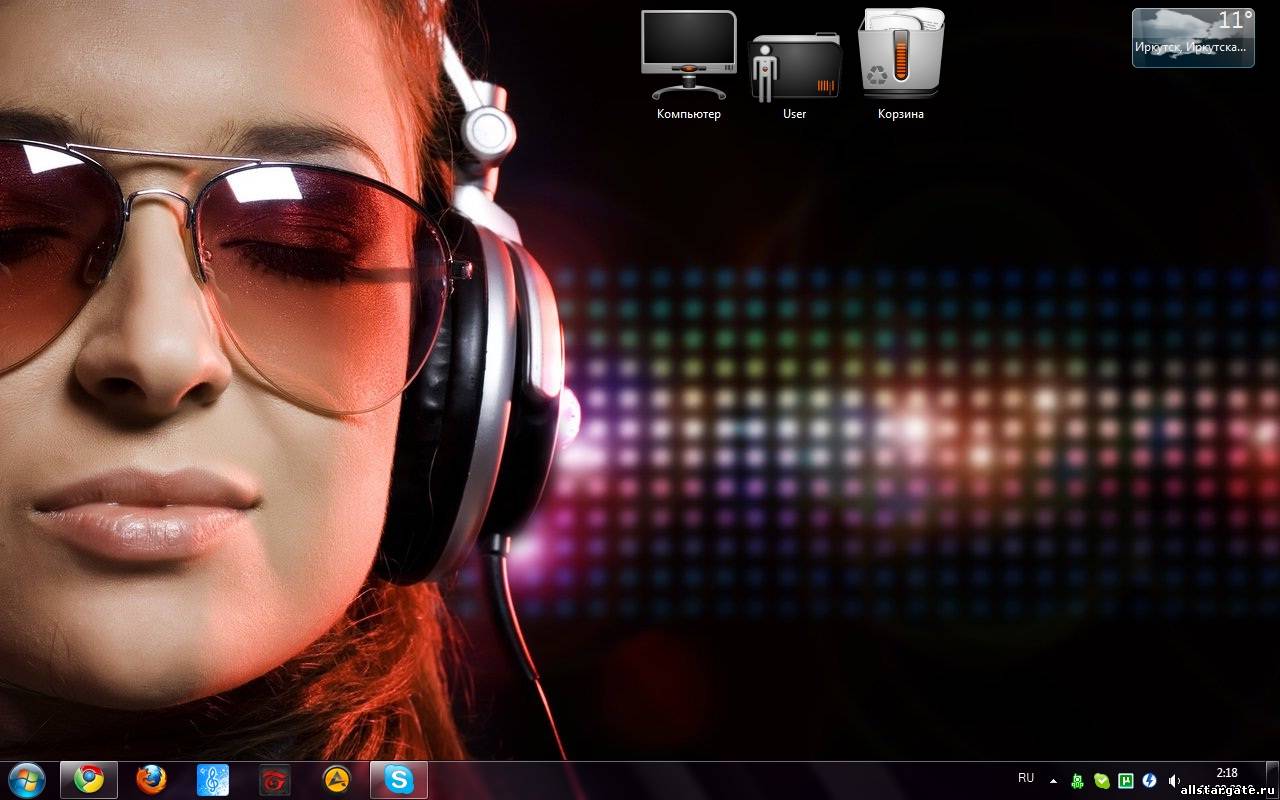The width and height of the screenshot is (1280, 800).
Task: Select the User folder on the desktop
Action: (x=795, y=68)
